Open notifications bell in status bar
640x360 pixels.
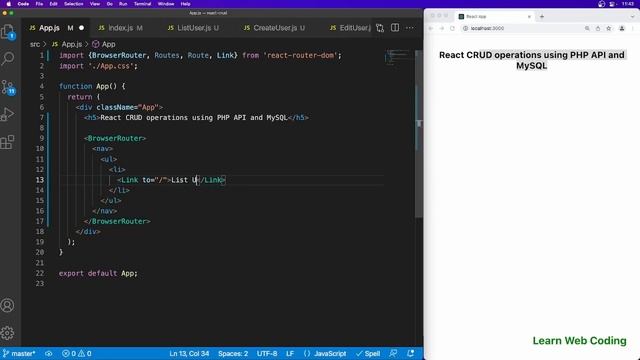point(411,353)
